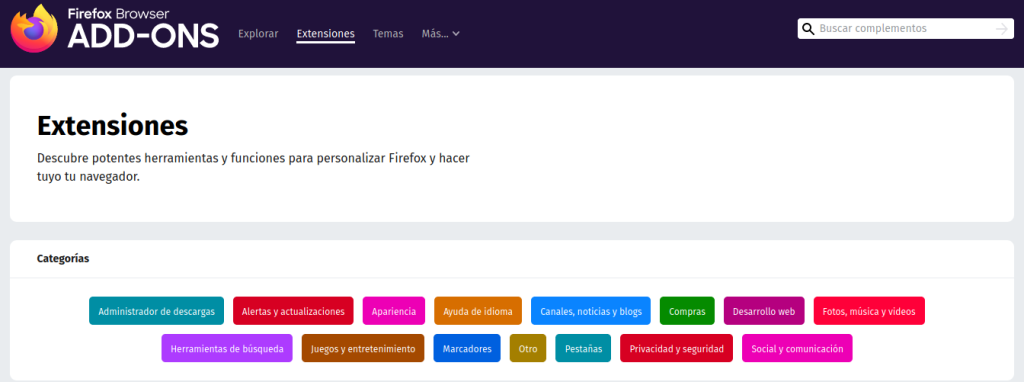Open Herramientas de búsqueda category
The image size is (1024, 382).
point(227,348)
